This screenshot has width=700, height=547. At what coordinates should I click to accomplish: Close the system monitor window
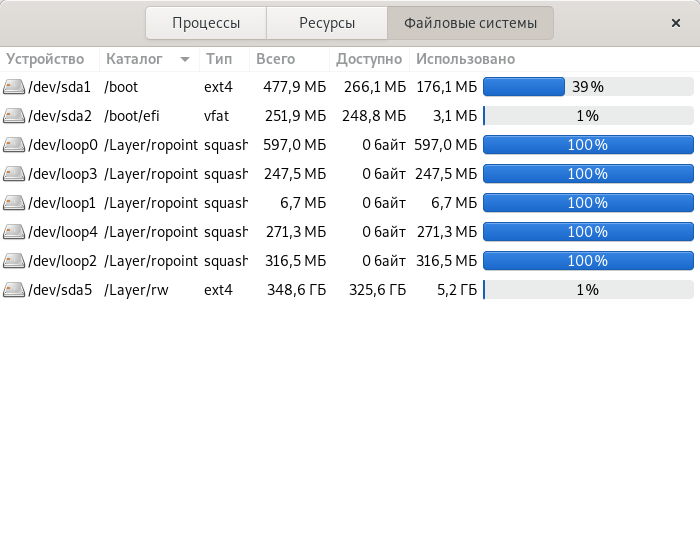676,23
